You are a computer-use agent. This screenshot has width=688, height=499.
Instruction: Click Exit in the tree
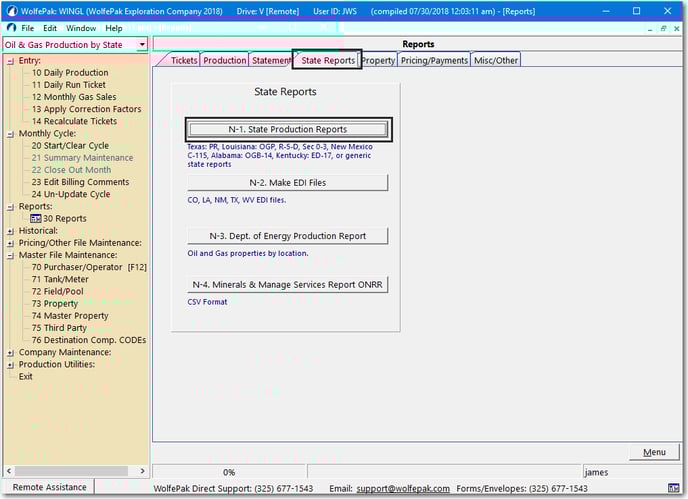pos(25,377)
